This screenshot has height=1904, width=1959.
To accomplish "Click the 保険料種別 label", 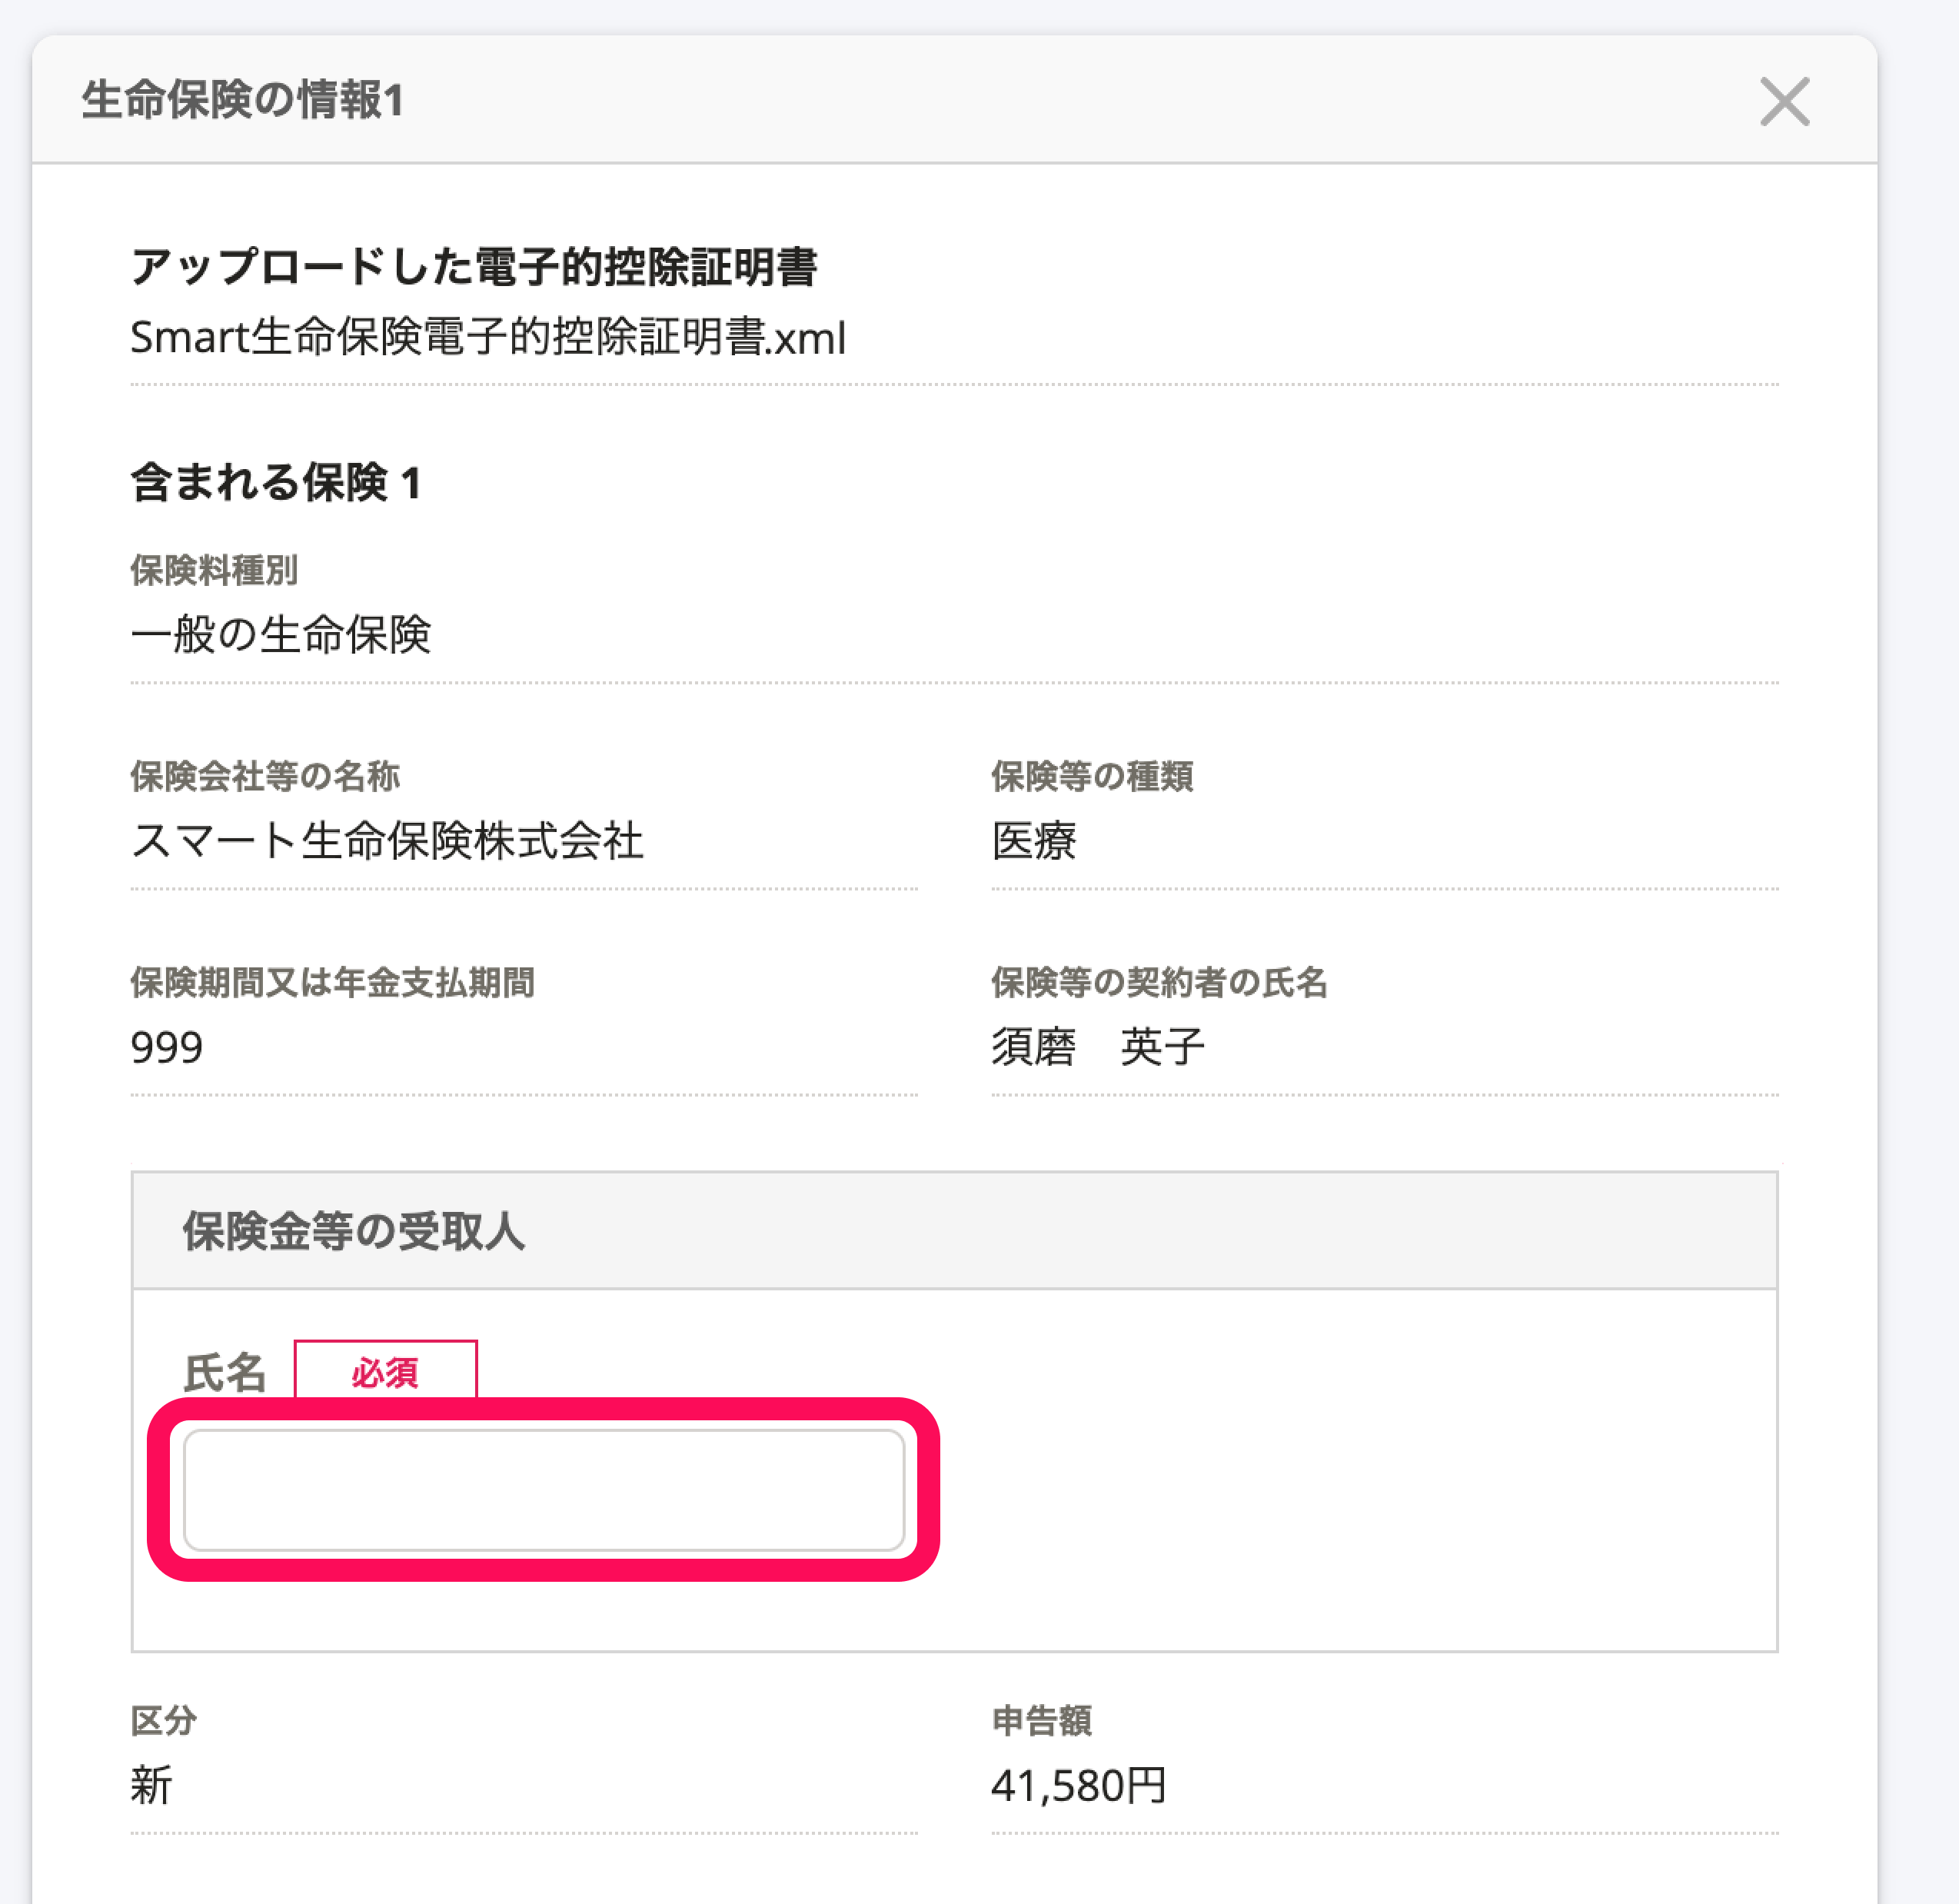I will point(214,570).
